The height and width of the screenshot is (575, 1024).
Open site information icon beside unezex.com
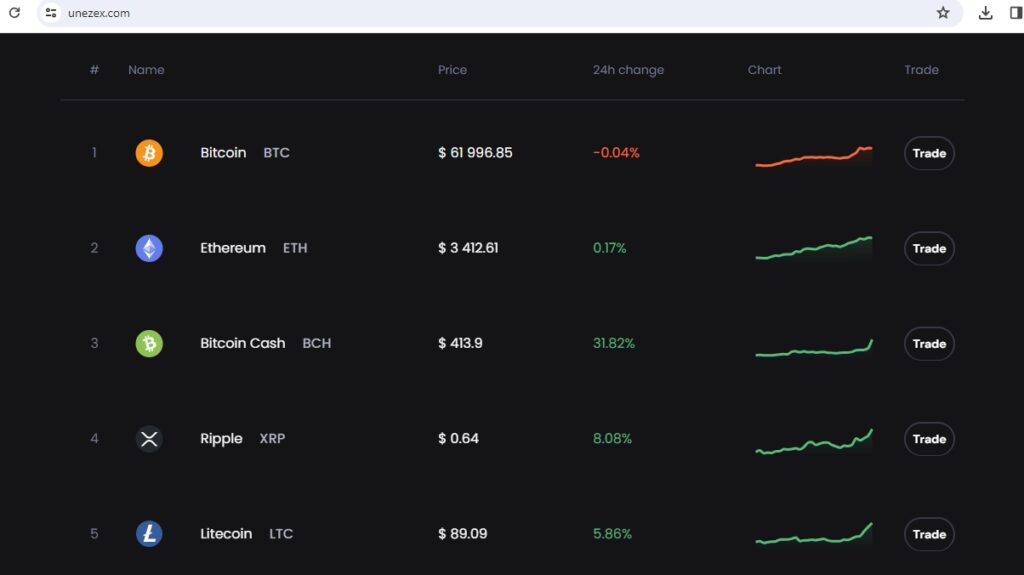pyautogui.click(x=51, y=12)
